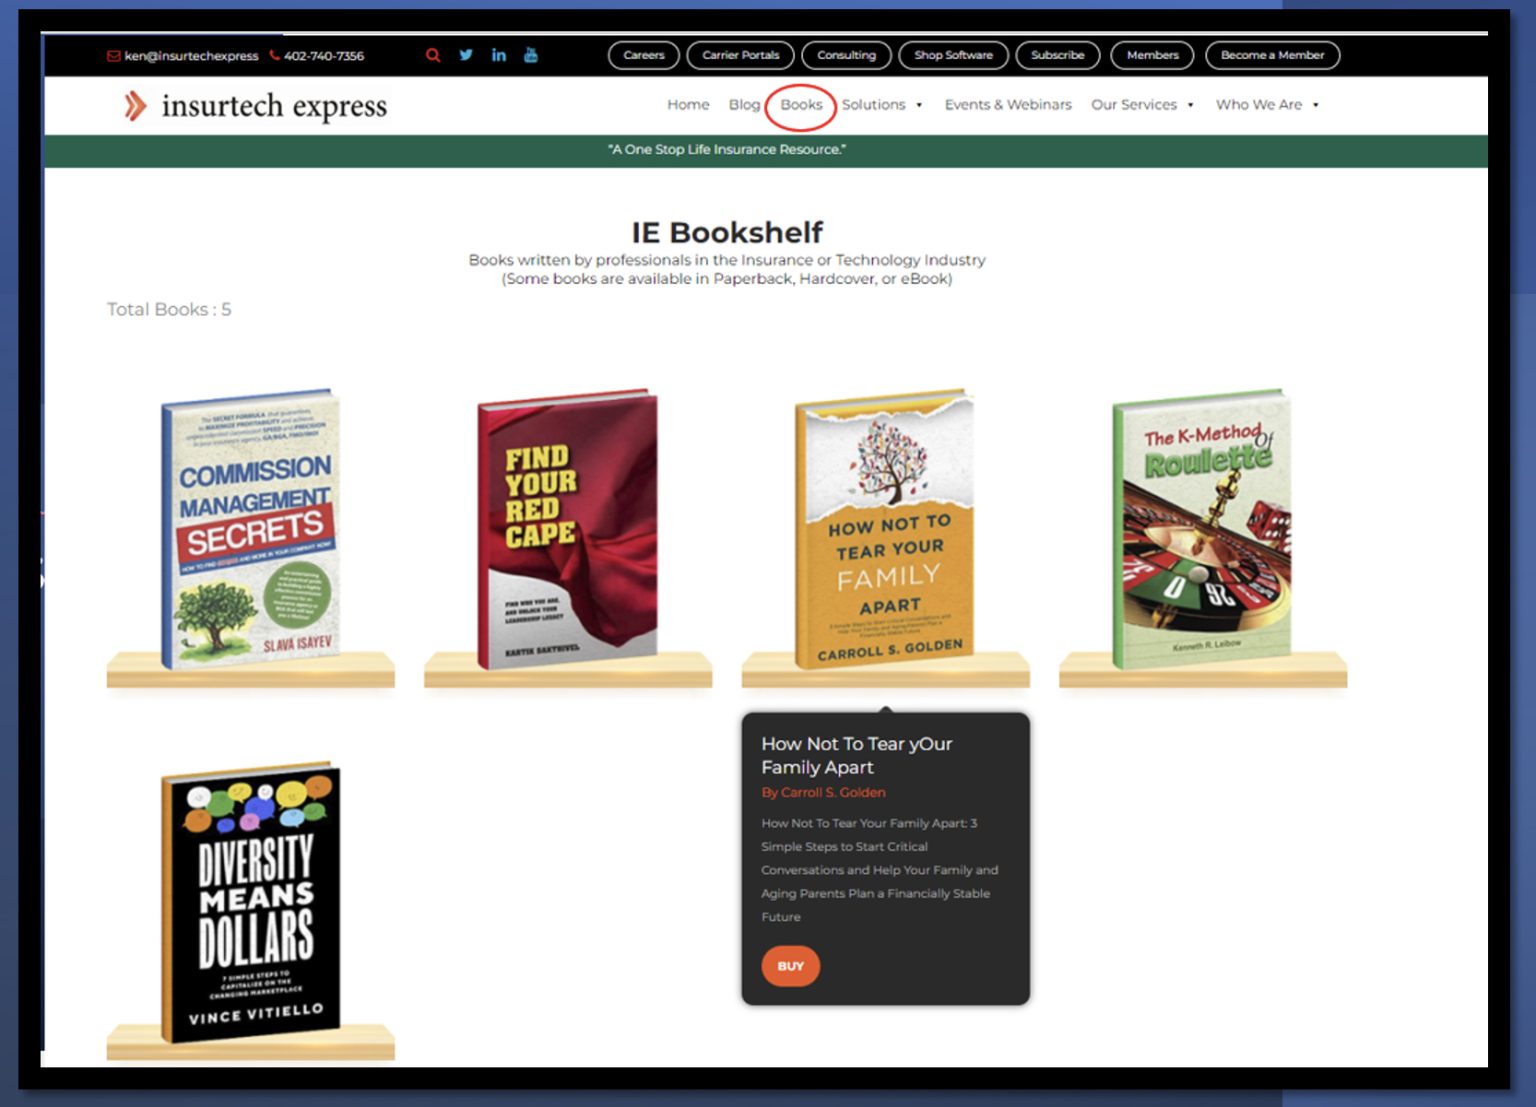This screenshot has width=1536, height=1107.
Task: Click the phone handset icon
Action: tap(275, 56)
